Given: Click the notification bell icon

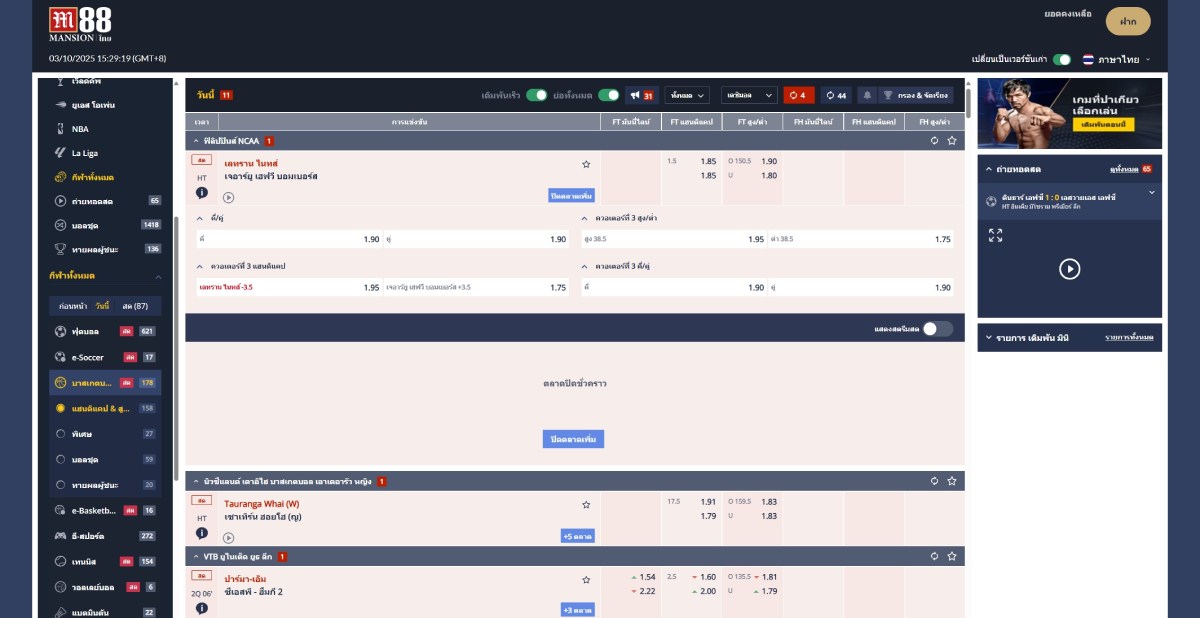Looking at the screenshot, I should (867, 95).
